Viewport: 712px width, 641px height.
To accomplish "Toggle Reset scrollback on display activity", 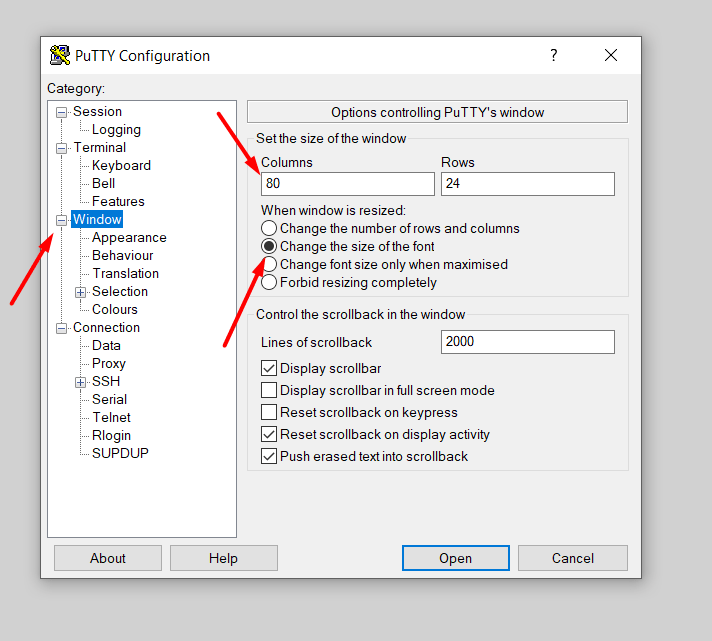I will (x=269, y=434).
